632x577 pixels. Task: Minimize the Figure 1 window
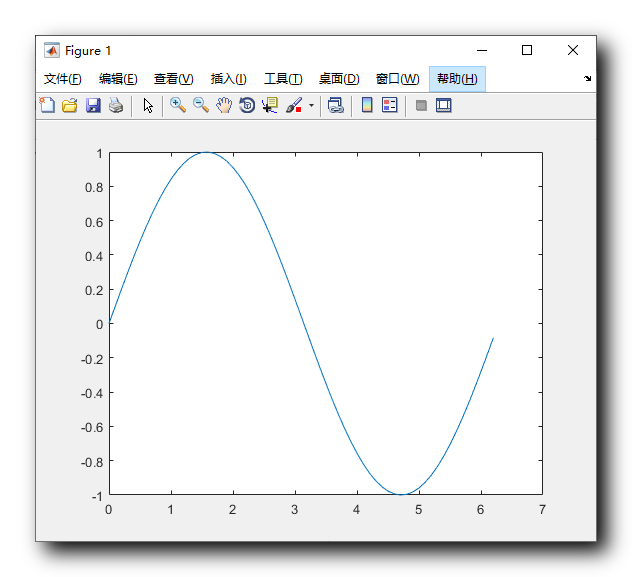(482, 50)
